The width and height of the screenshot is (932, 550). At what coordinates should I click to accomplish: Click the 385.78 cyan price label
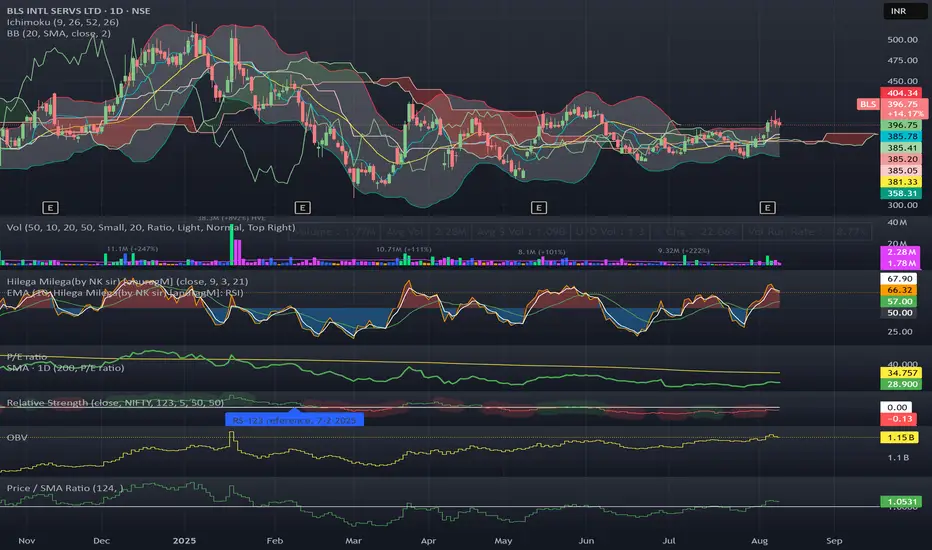click(902, 136)
